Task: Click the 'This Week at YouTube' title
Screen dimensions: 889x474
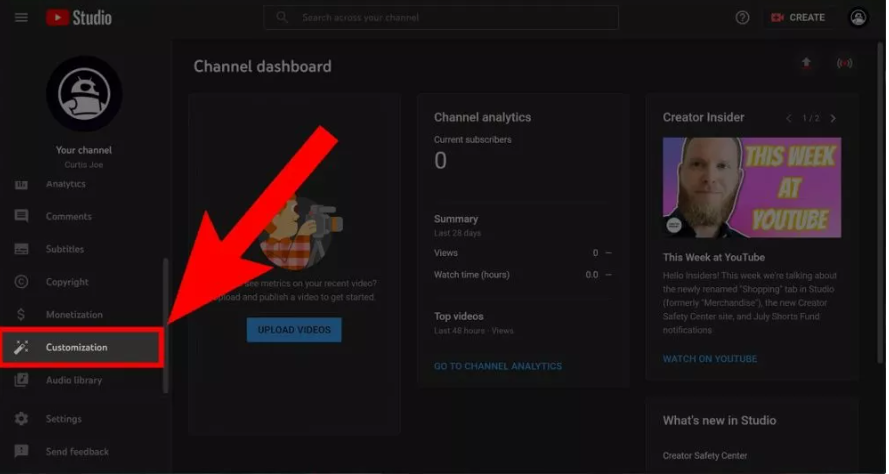Action: [714, 257]
